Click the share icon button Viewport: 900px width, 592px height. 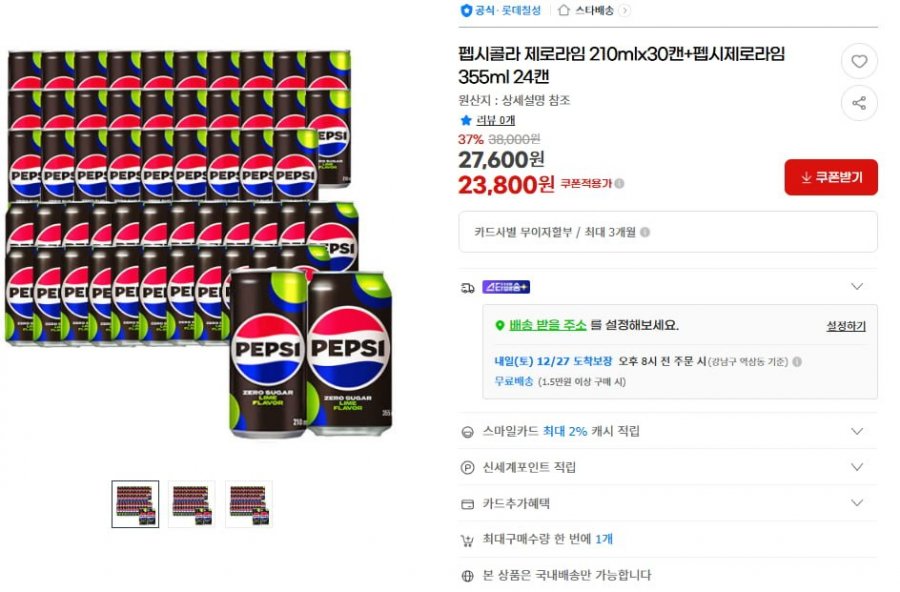(x=859, y=102)
